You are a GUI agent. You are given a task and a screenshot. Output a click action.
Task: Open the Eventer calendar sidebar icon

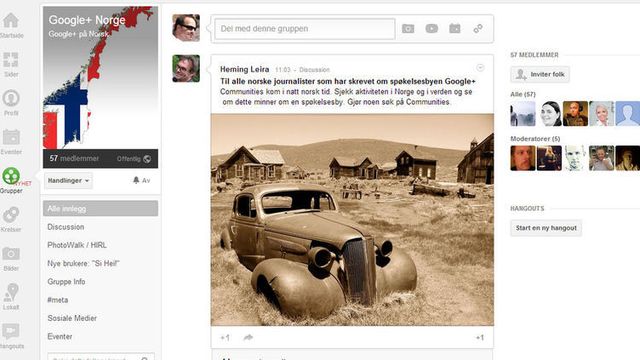click(11, 138)
